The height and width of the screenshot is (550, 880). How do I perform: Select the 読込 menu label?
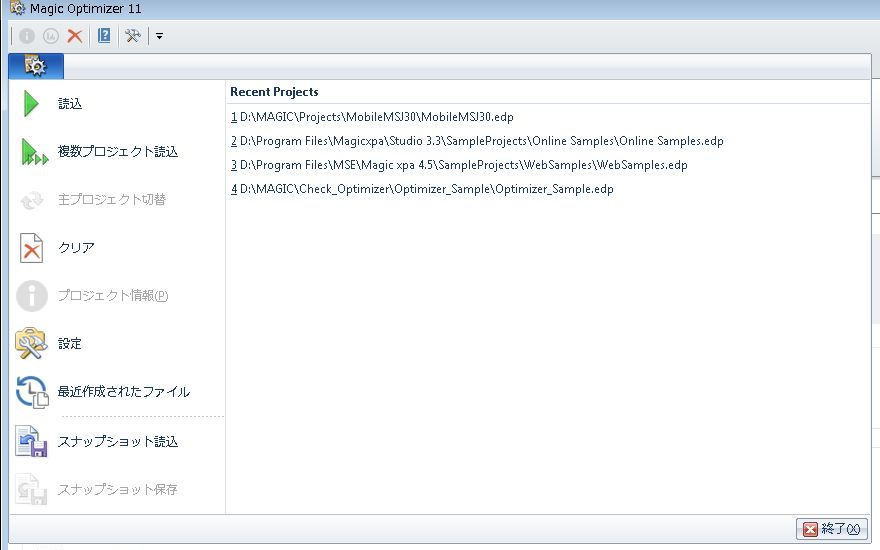point(70,104)
